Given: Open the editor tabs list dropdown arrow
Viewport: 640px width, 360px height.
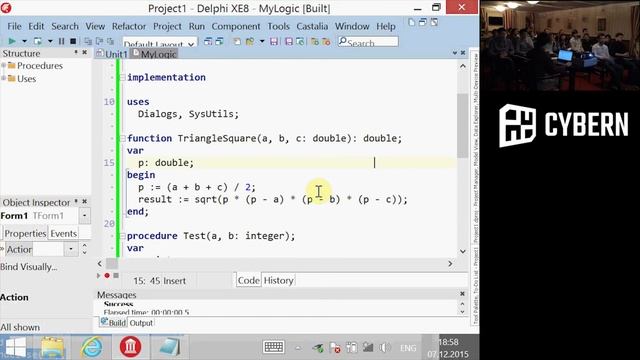Looking at the screenshot, I should pyautogui.click(x=455, y=53).
